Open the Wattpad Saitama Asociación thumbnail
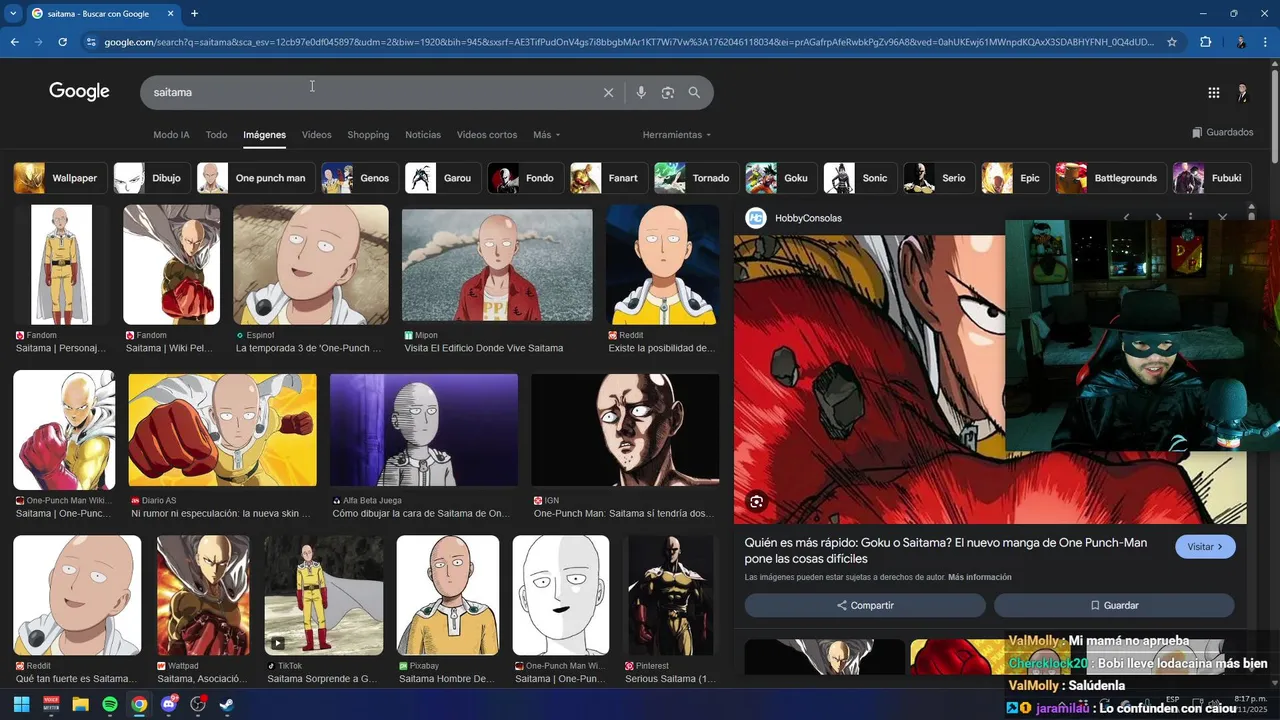This screenshot has height=720, width=1280. tap(203, 595)
